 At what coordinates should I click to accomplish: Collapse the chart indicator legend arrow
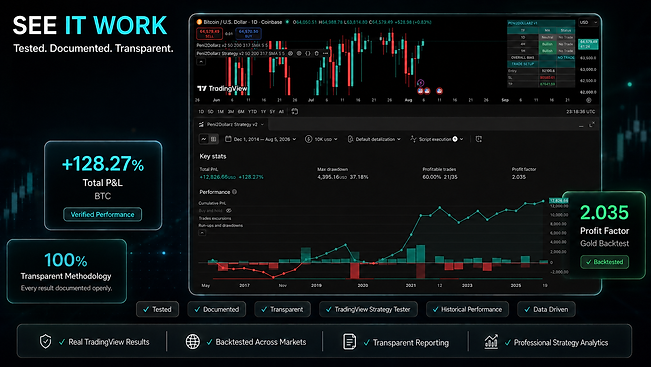[201, 61]
